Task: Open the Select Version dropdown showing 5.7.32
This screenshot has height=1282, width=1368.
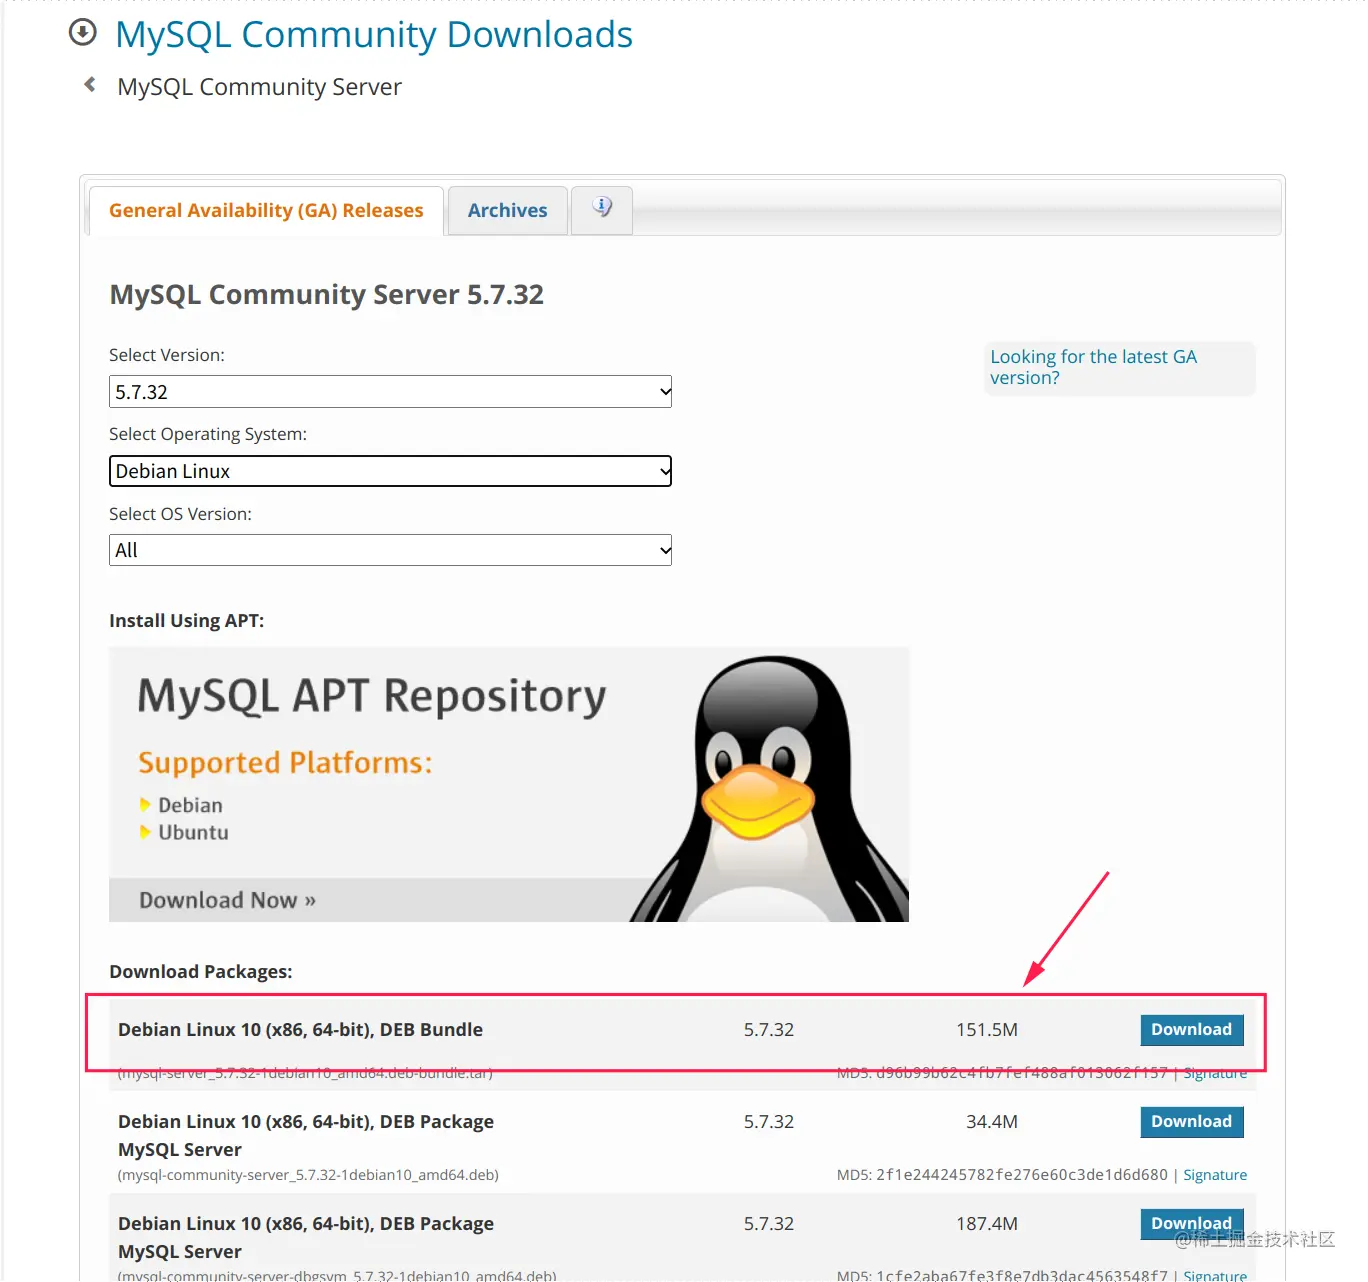Action: (390, 392)
